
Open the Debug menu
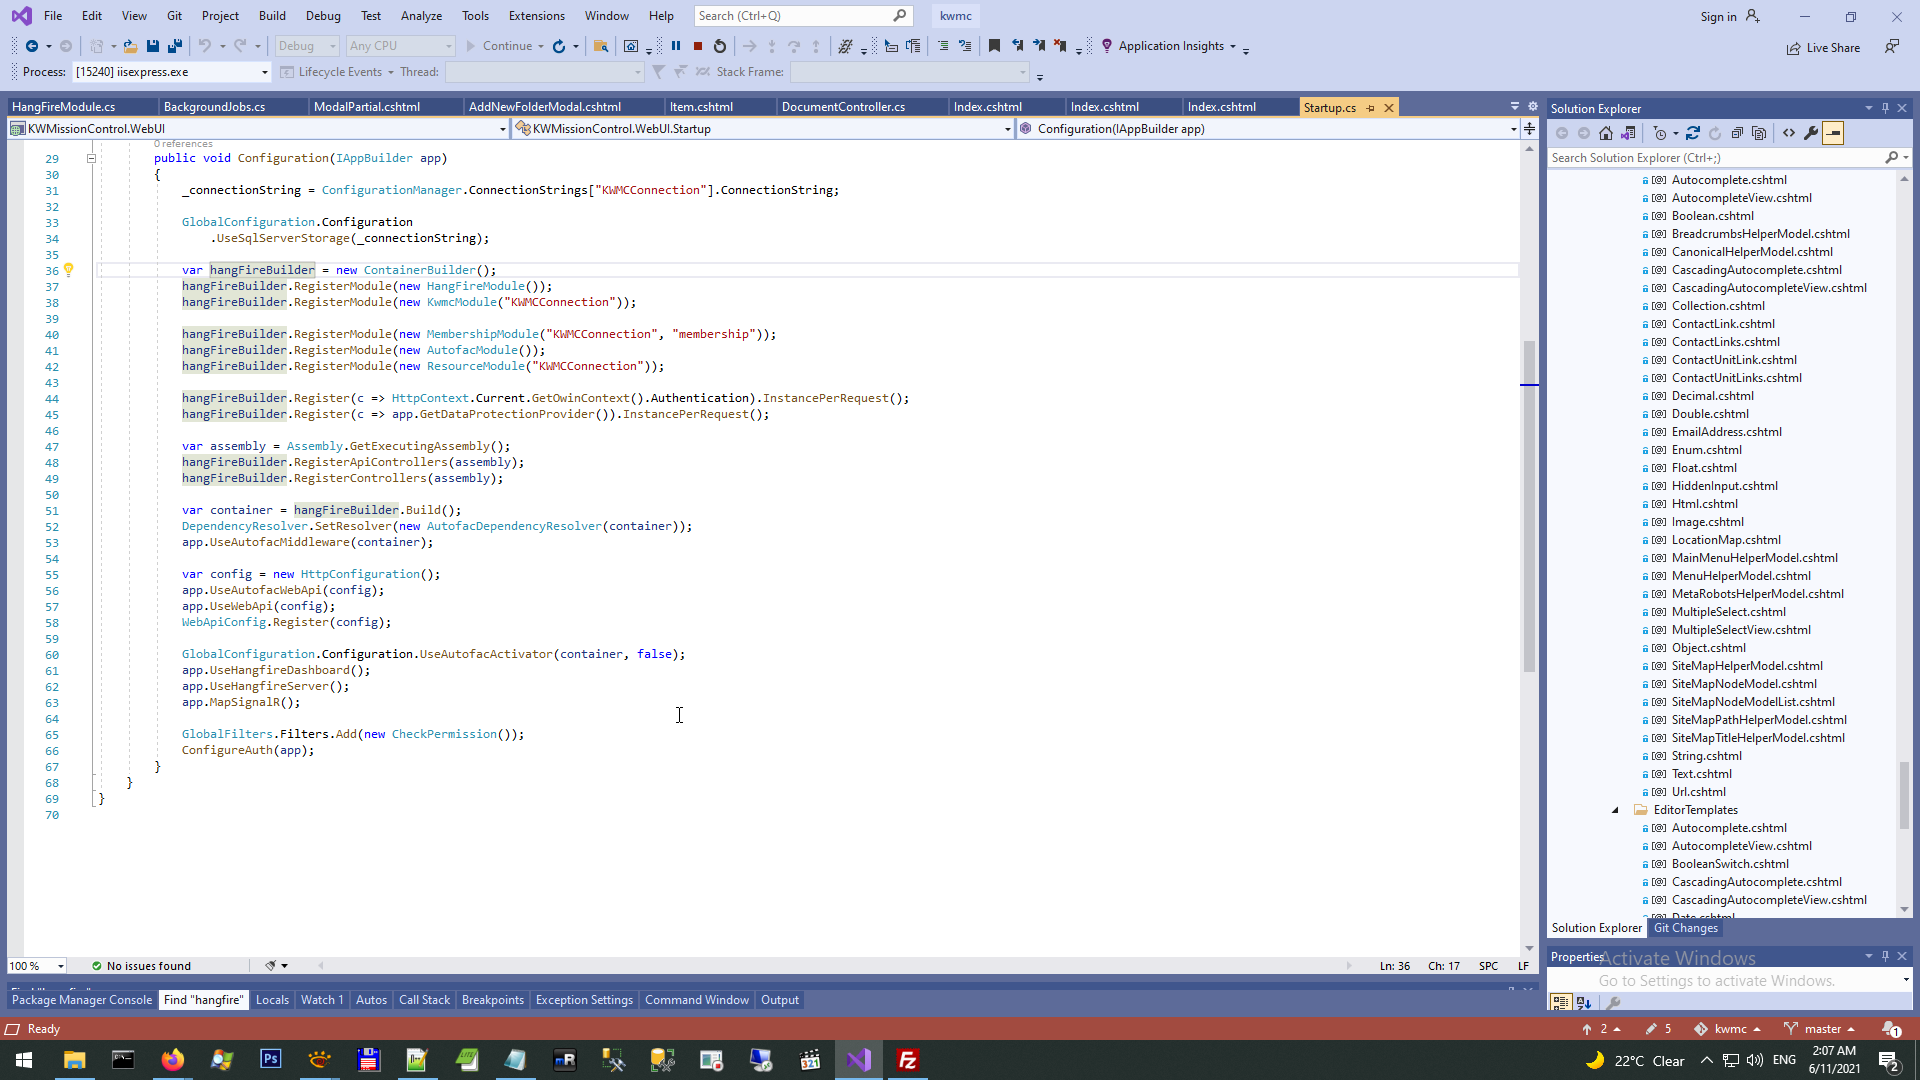322,16
